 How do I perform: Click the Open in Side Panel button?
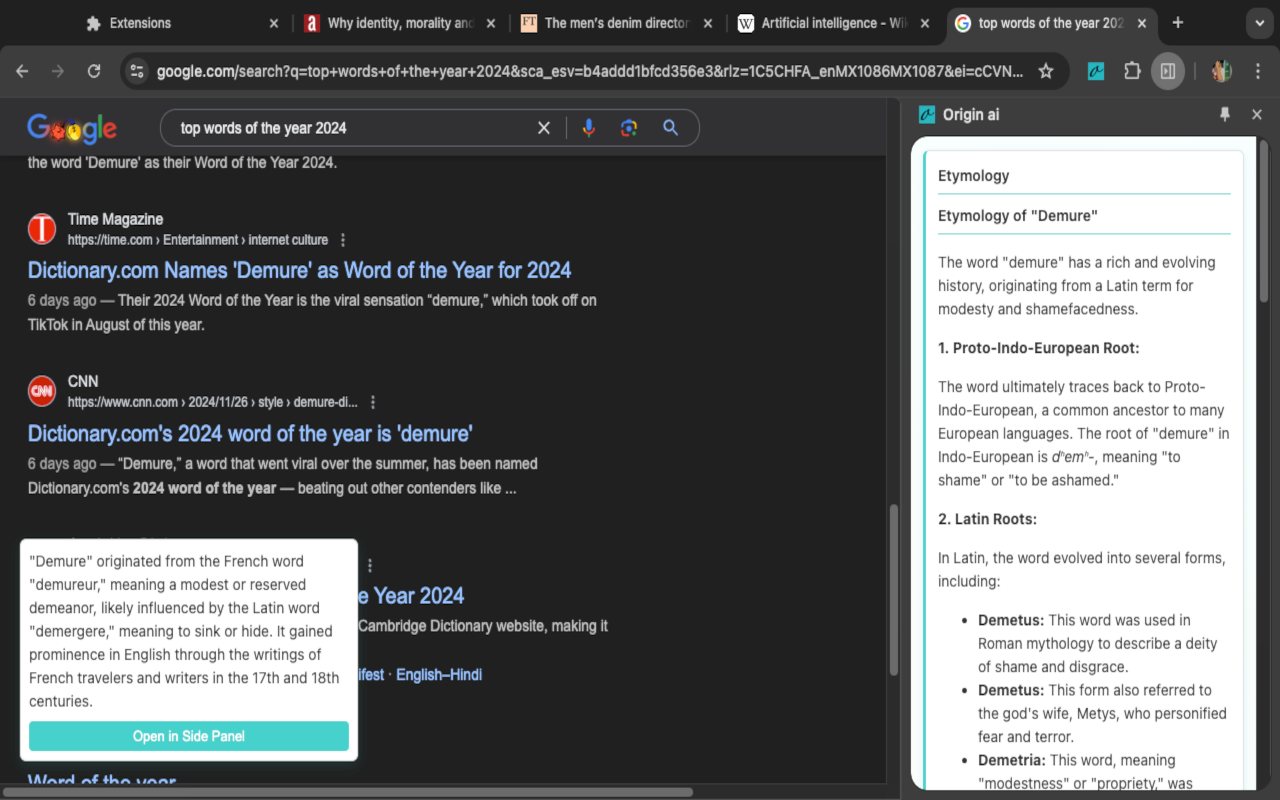tap(189, 736)
